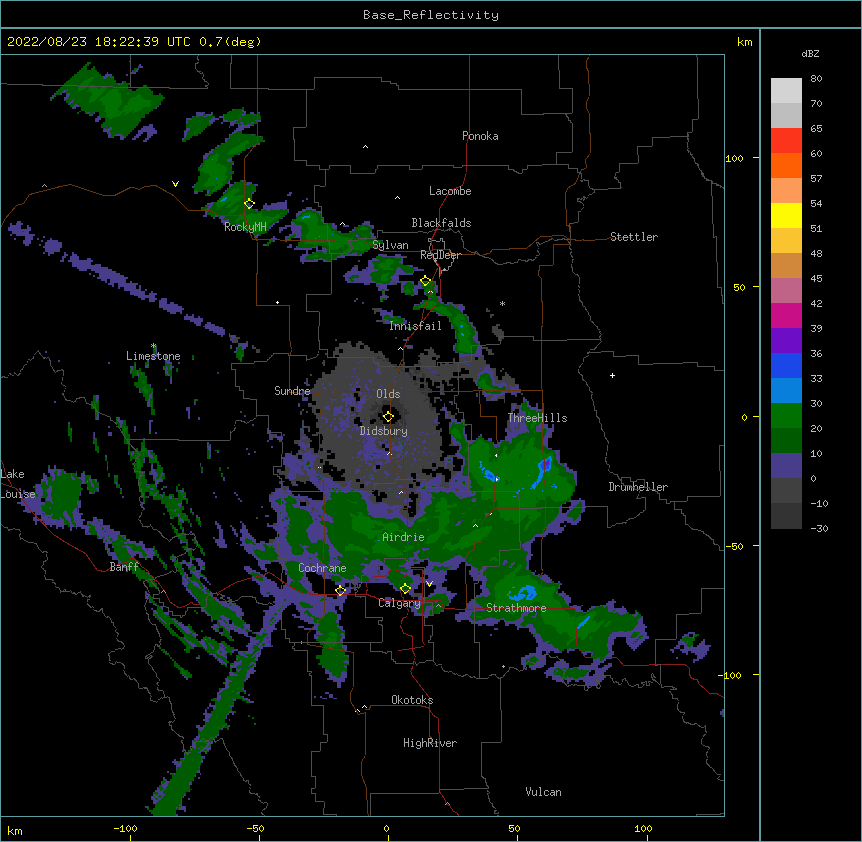Click the yellow diamond marker above the Calgary label
The height and width of the screenshot is (842, 862).
405,589
